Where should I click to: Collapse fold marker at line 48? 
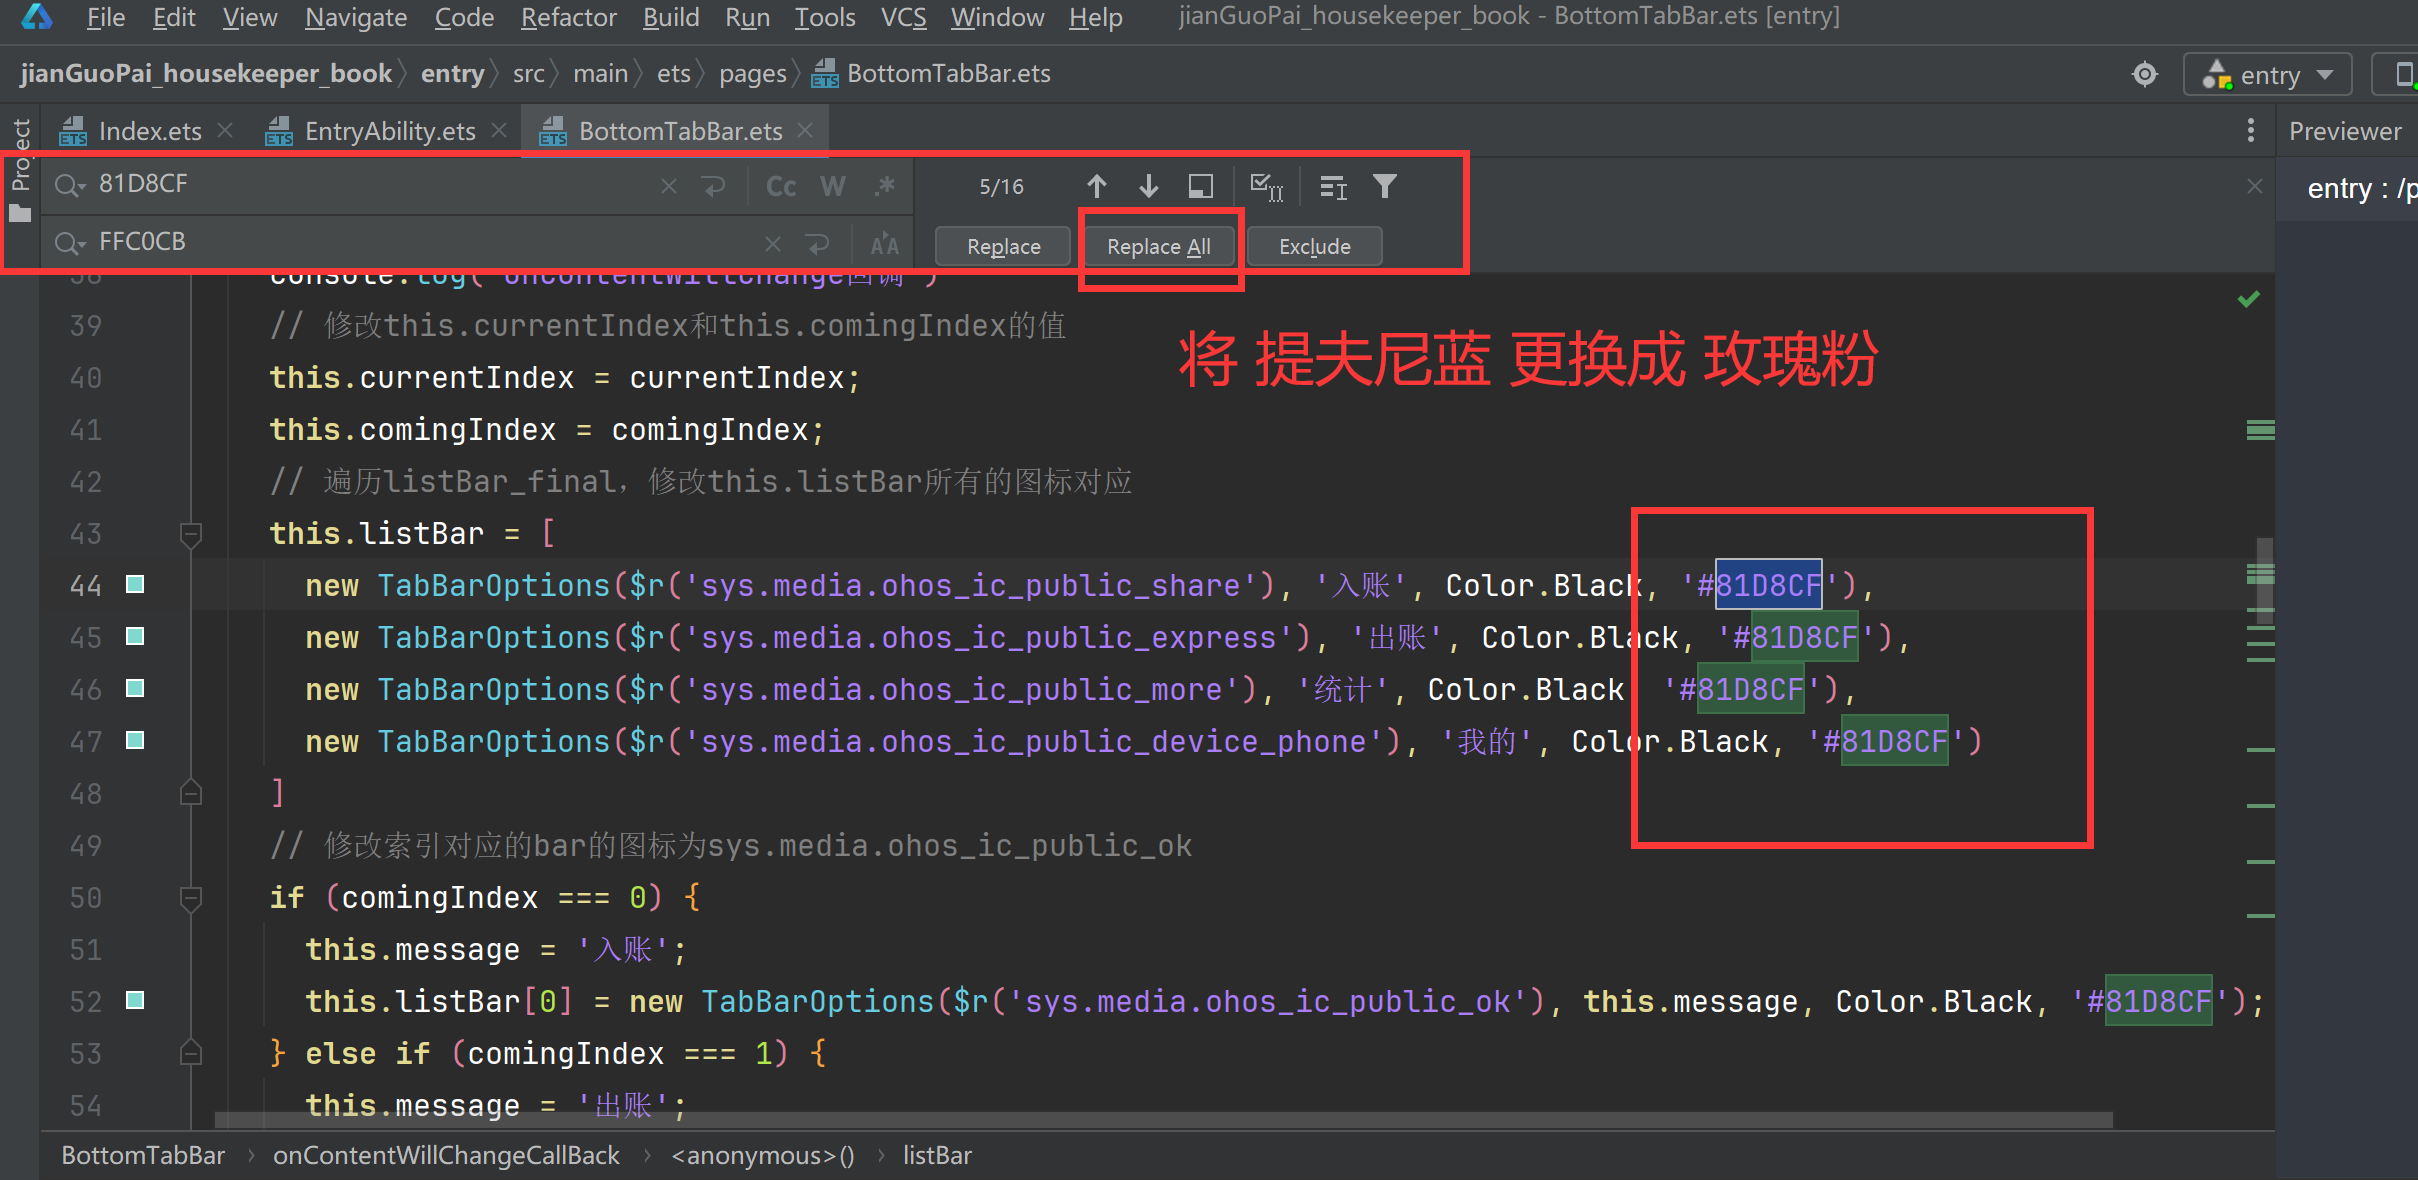pos(191,793)
